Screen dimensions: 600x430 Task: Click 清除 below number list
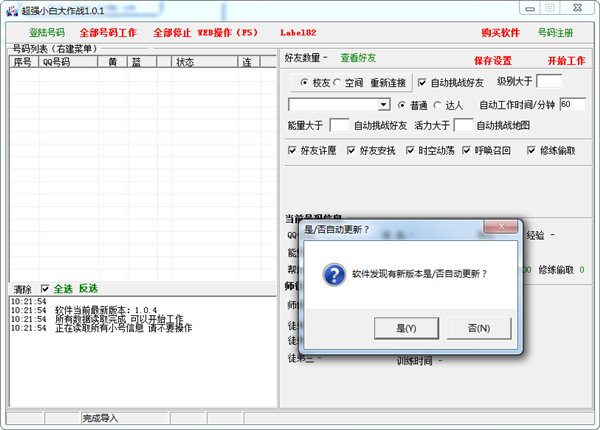coord(23,289)
